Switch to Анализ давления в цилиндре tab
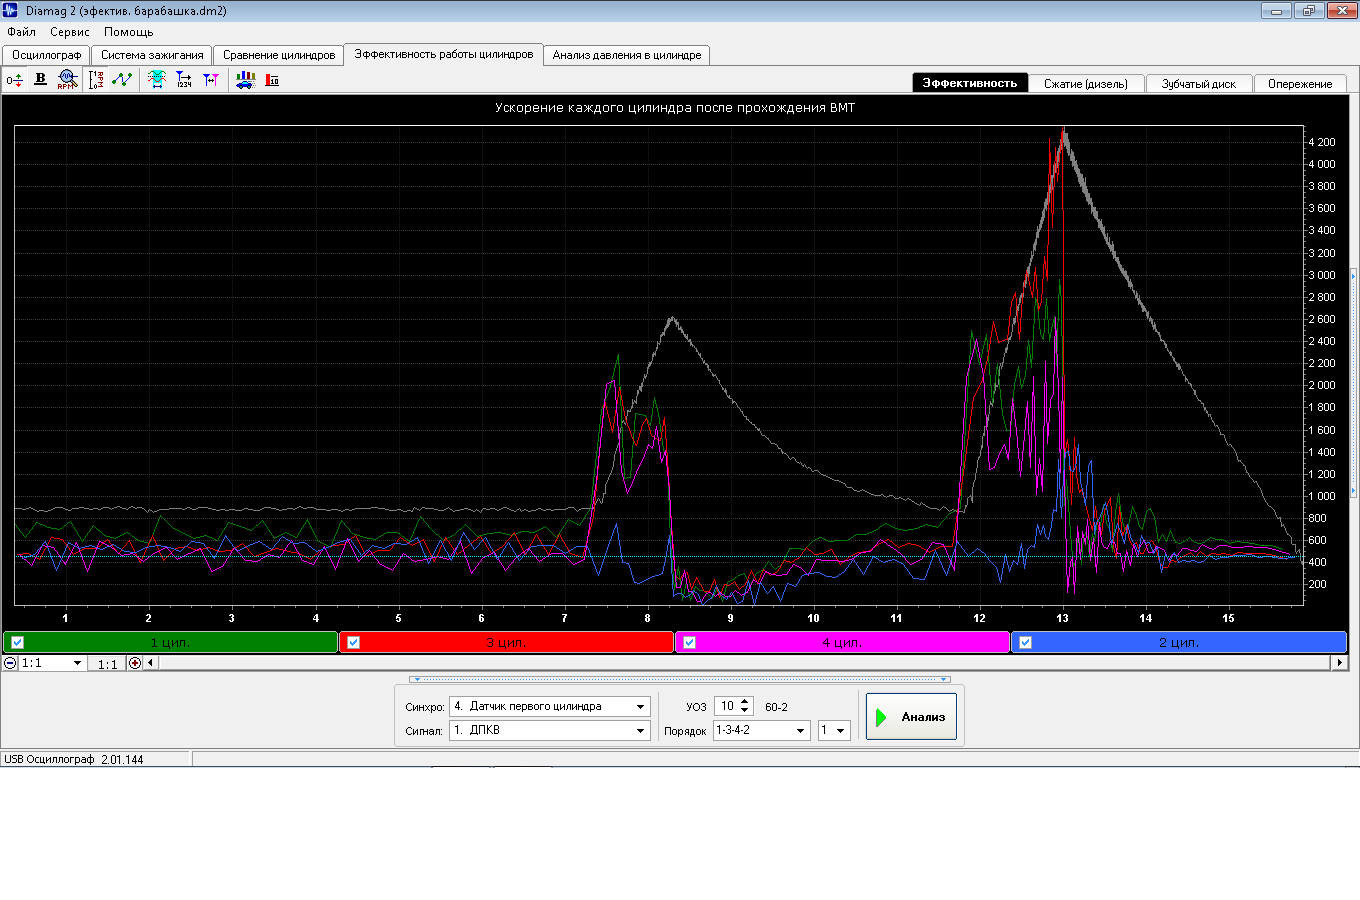Image resolution: width=1360 pixels, height=900 pixels. (627, 55)
